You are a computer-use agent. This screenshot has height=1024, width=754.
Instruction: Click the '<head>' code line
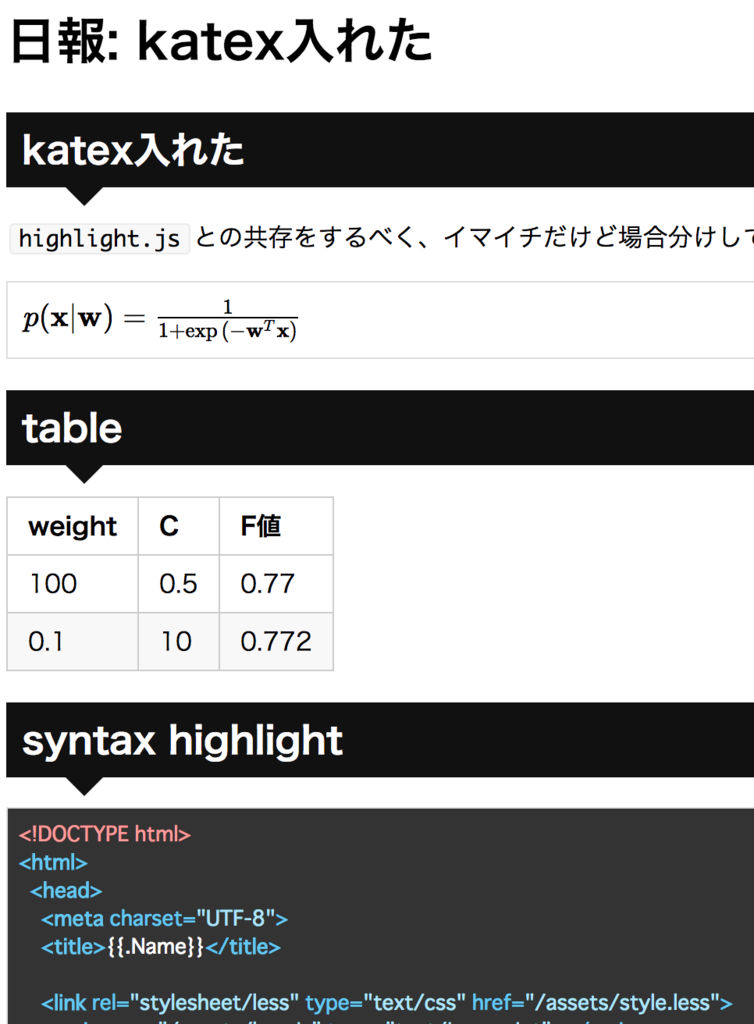coord(66,890)
